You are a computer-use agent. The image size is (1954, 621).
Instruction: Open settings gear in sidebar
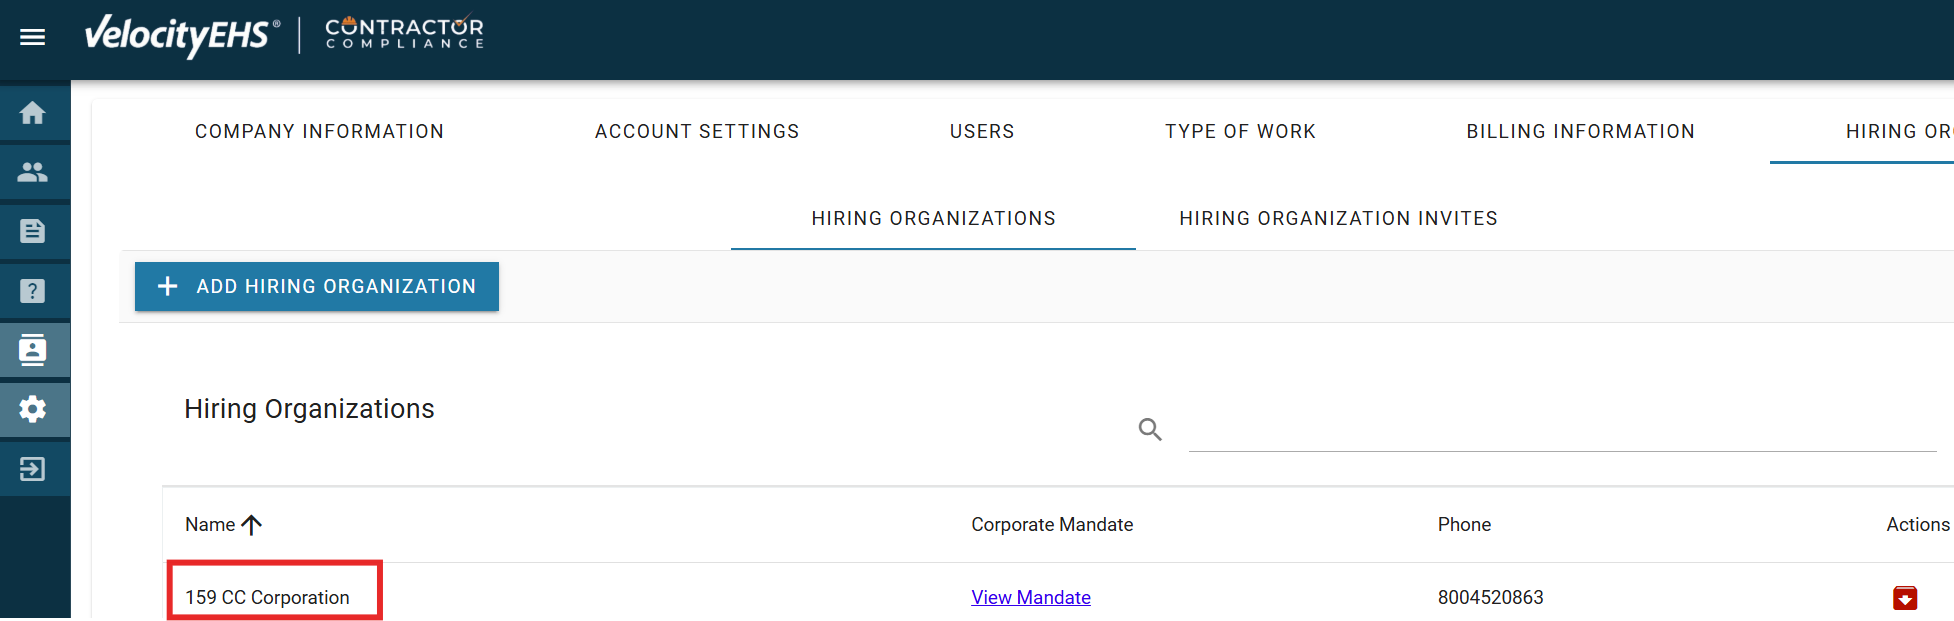[33, 409]
